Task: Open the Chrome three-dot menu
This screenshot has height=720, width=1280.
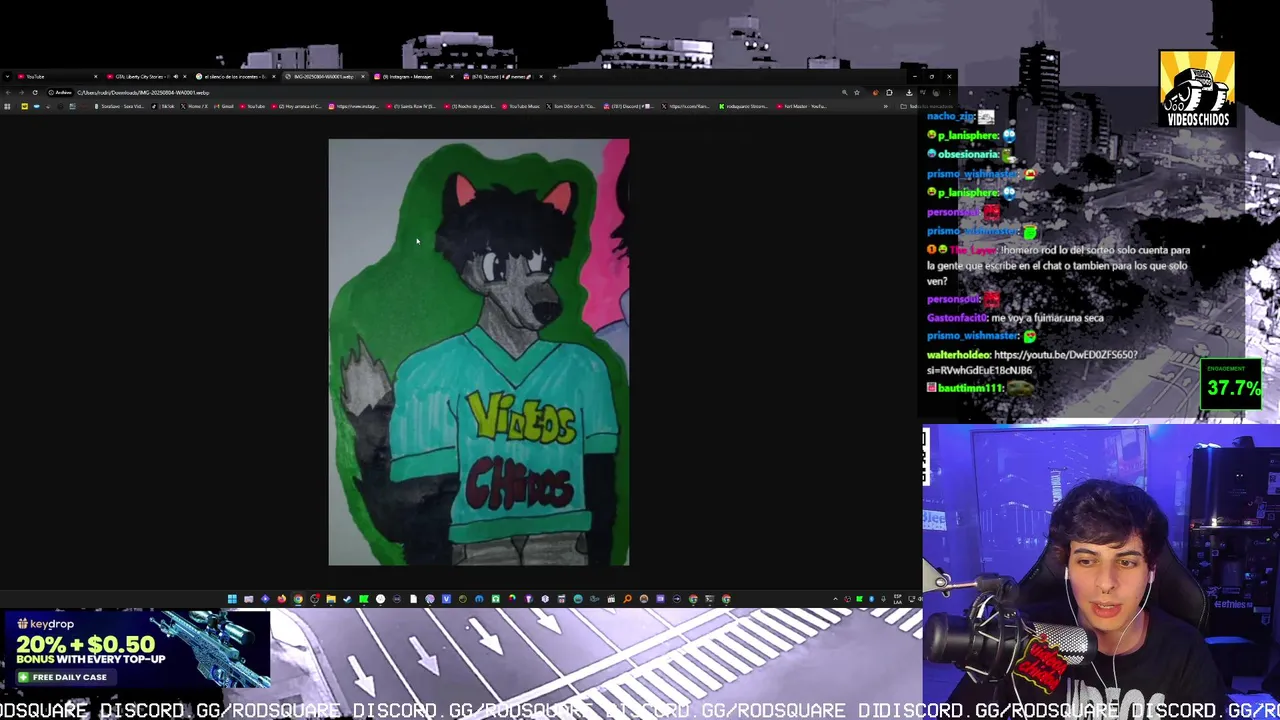Action: point(949,92)
